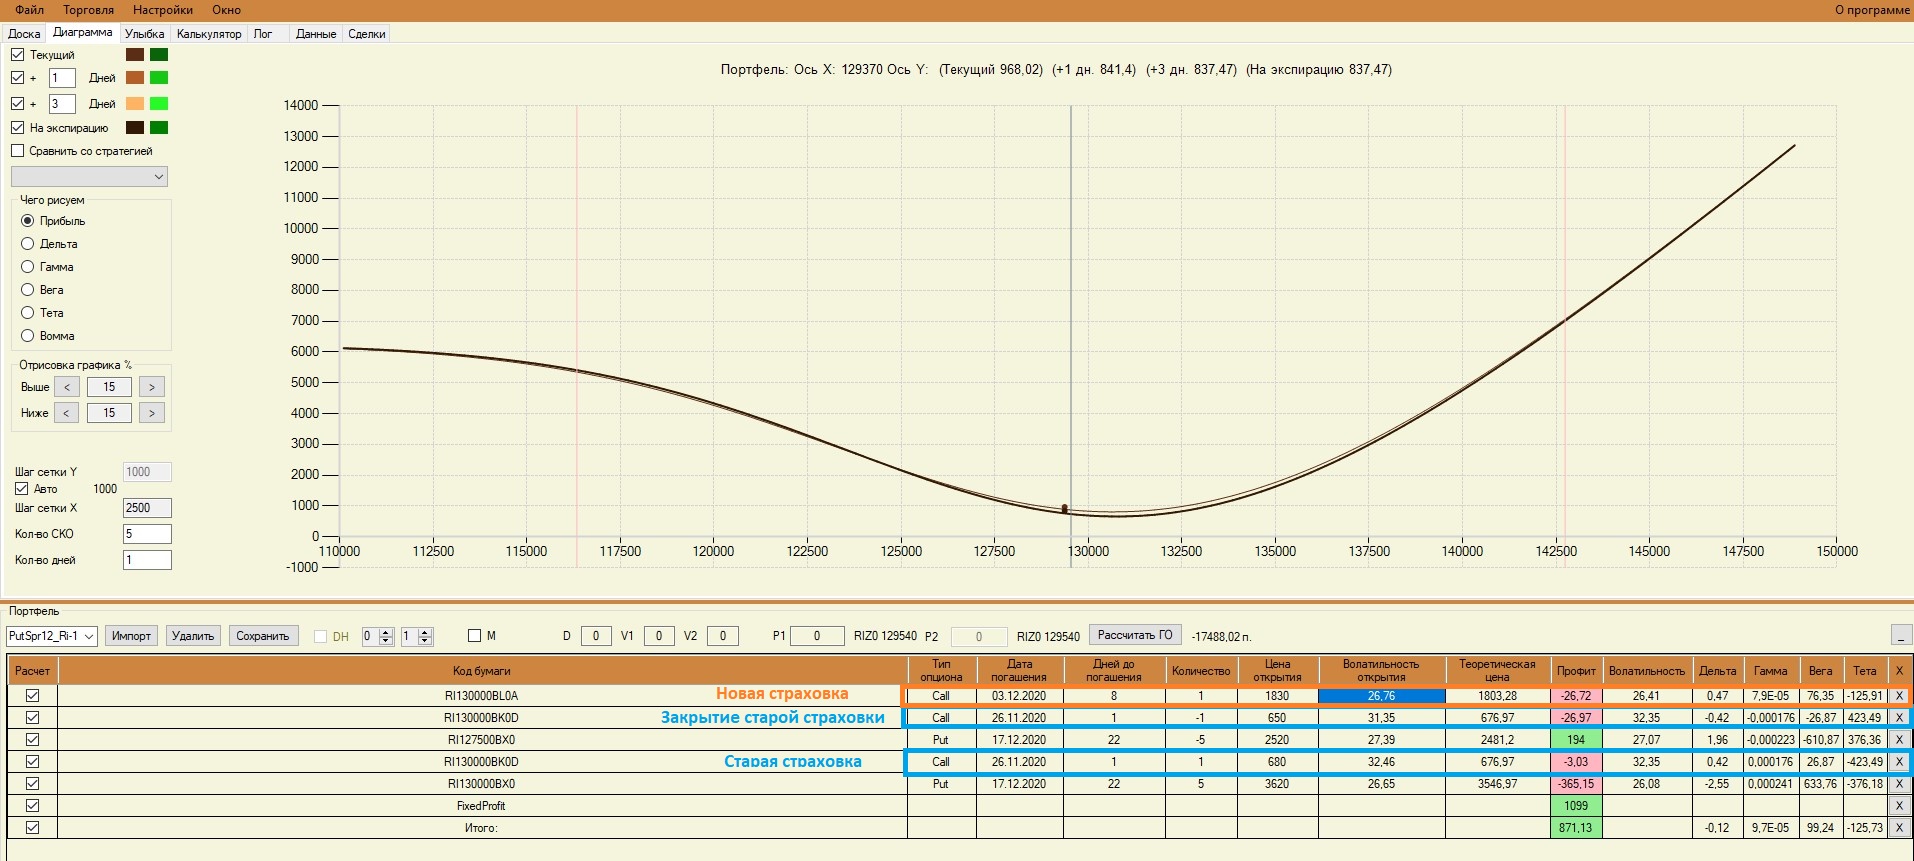Open the strategy comparison dropdown
This screenshot has height=861, width=1914.
tap(89, 177)
